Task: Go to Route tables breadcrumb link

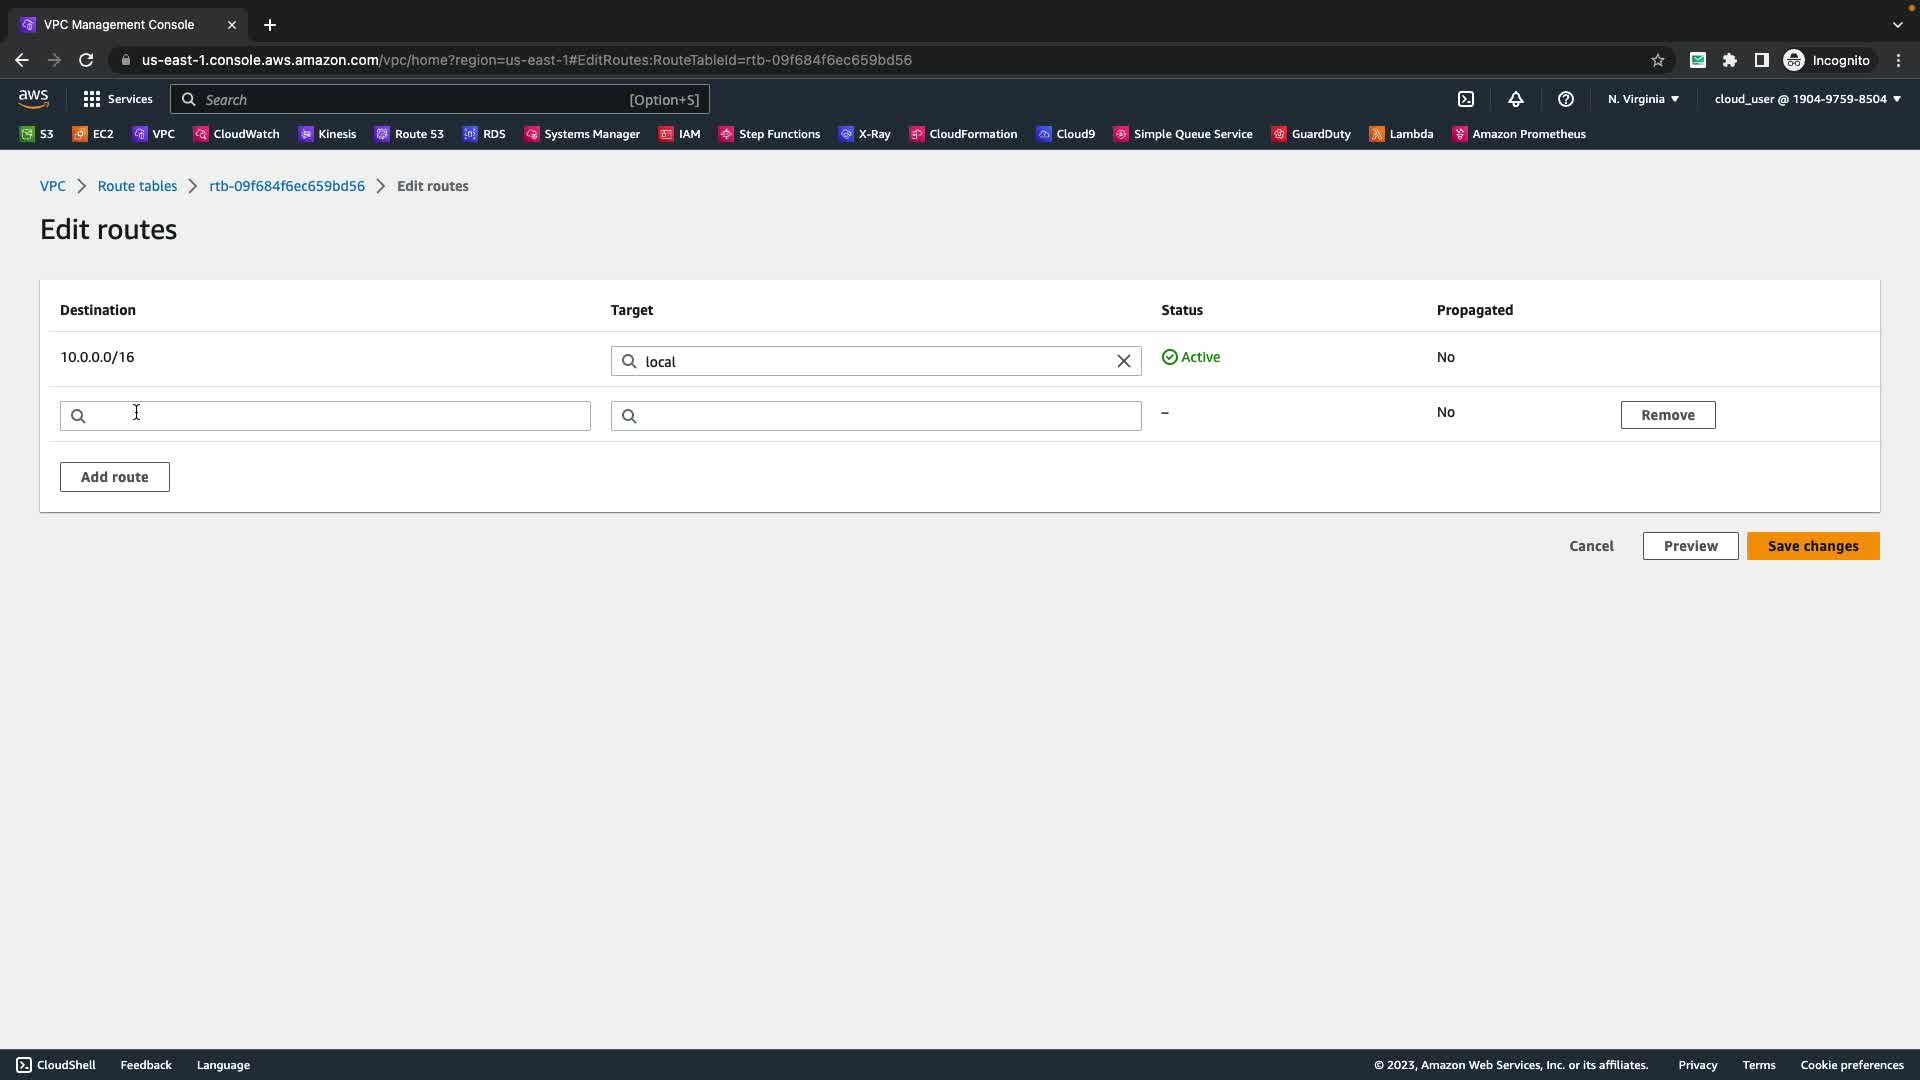Action: pos(137,186)
